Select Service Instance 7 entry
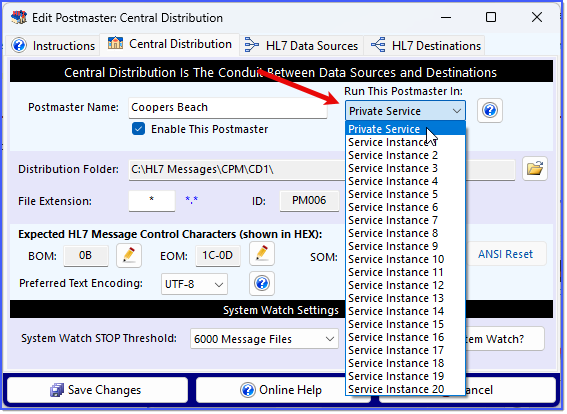567x414 pixels. pos(405,220)
